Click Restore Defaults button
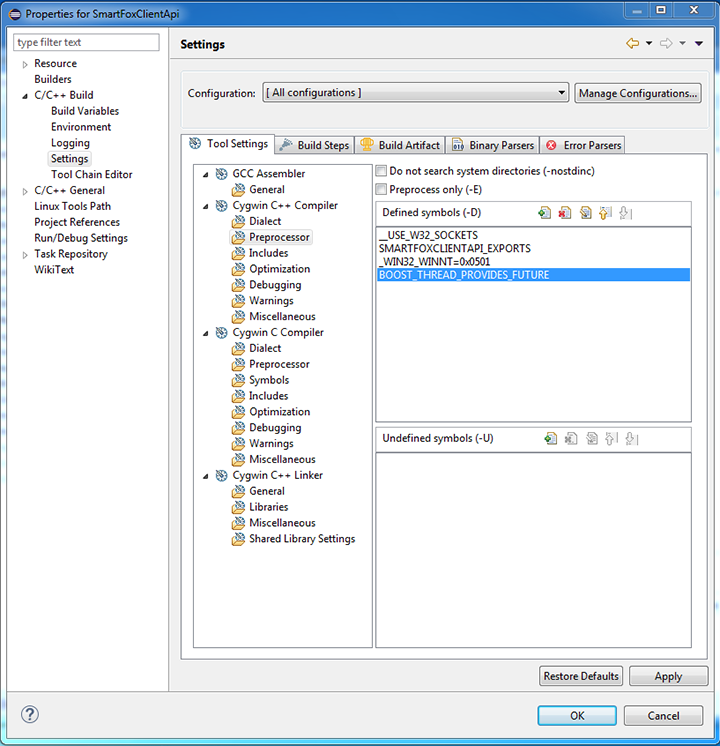 tap(581, 676)
